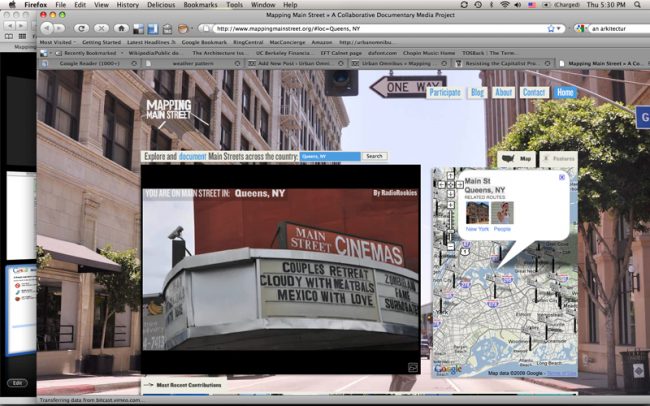The height and width of the screenshot is (406, 650).
Task: Pan the map right
Action: coord(460,185)
